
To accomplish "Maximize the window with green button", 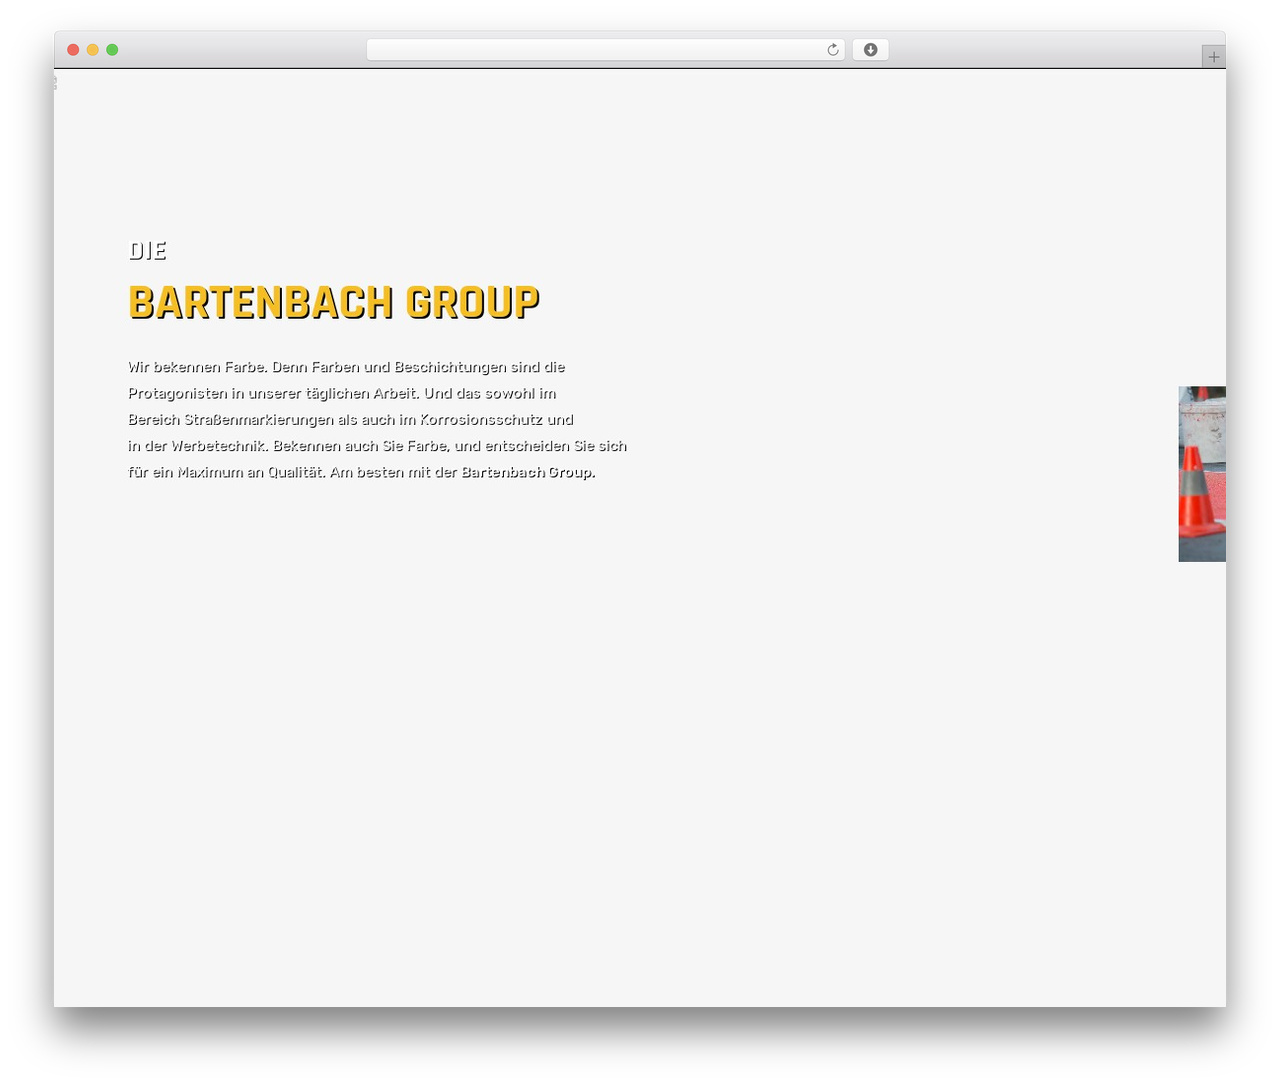I will (x=112, y=50).
